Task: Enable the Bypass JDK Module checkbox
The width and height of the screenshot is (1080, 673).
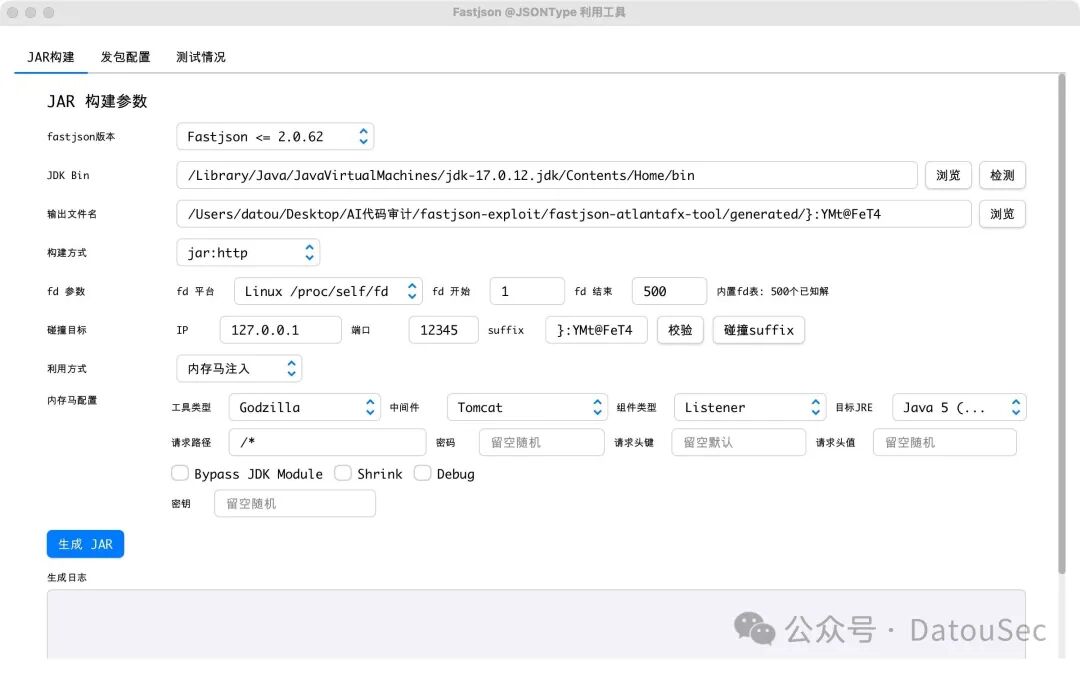Action: [180, 473]
